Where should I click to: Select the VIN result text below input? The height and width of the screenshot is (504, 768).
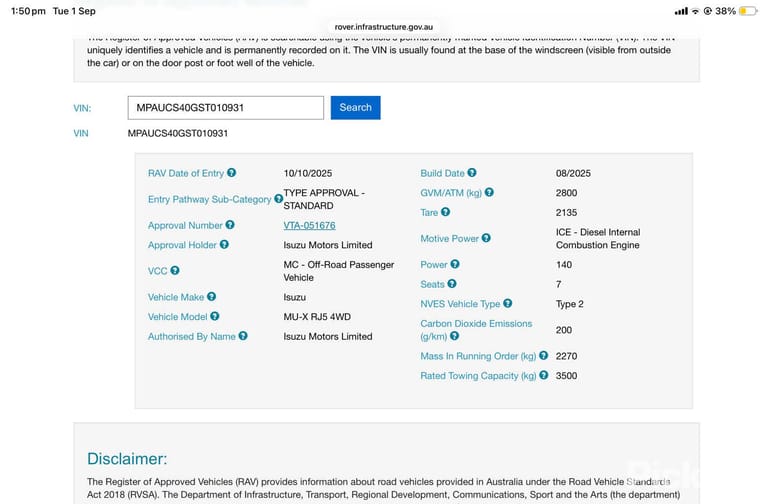pyautogui.click(x=178, y=133)
